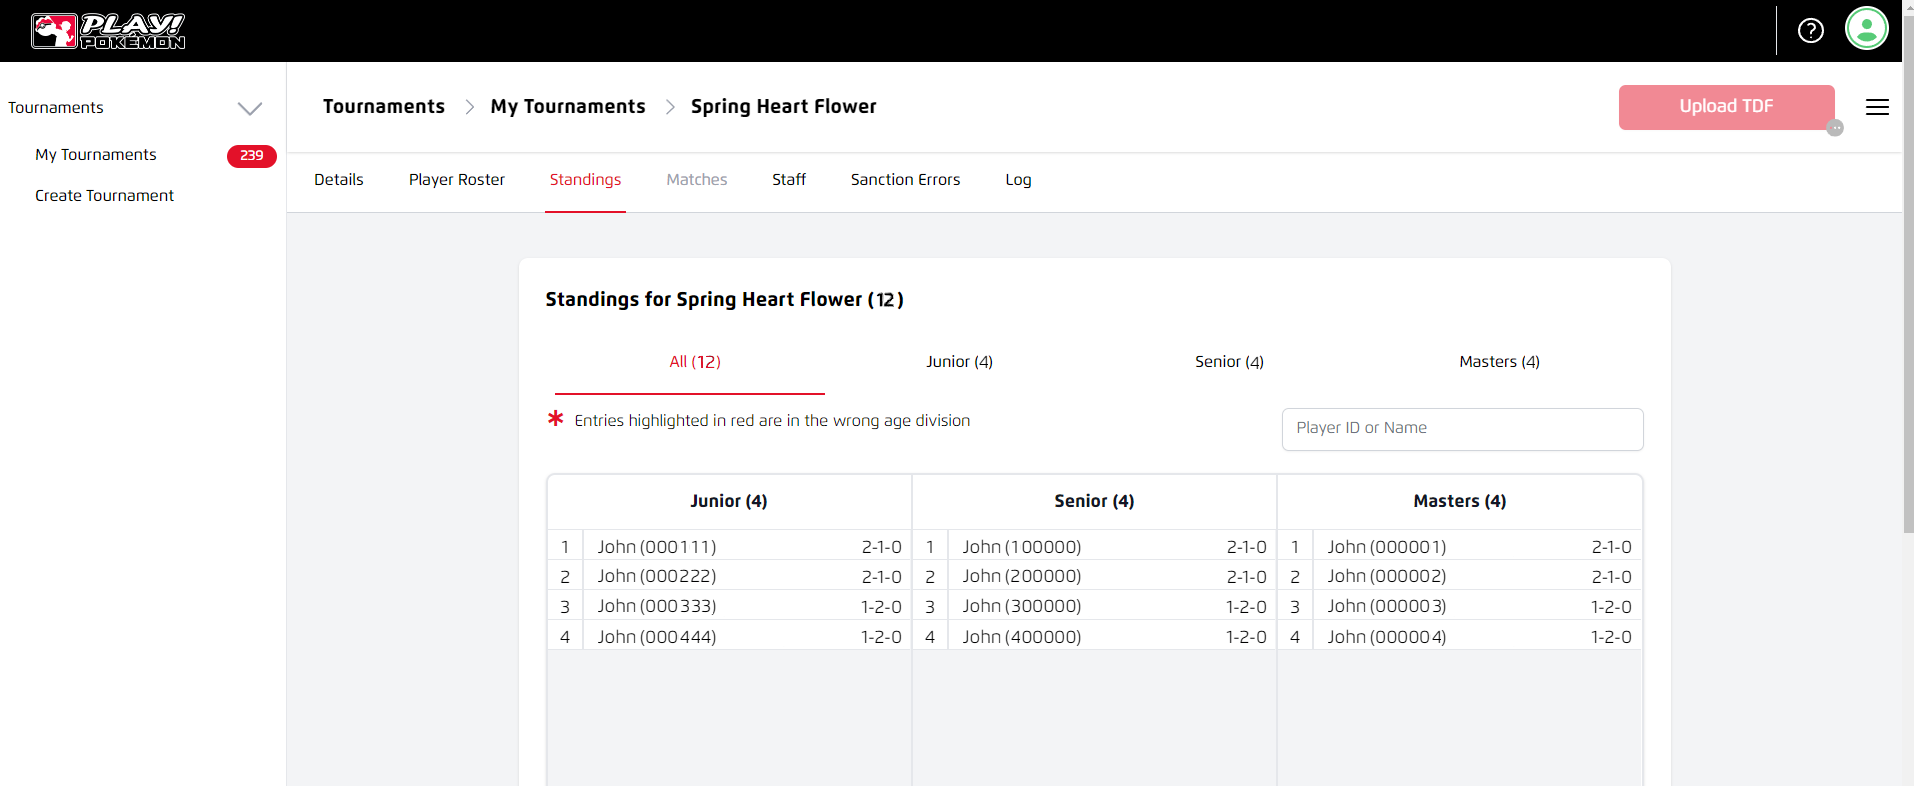Collapse the Tournaments sidebar section

click(x=249, y=108)
